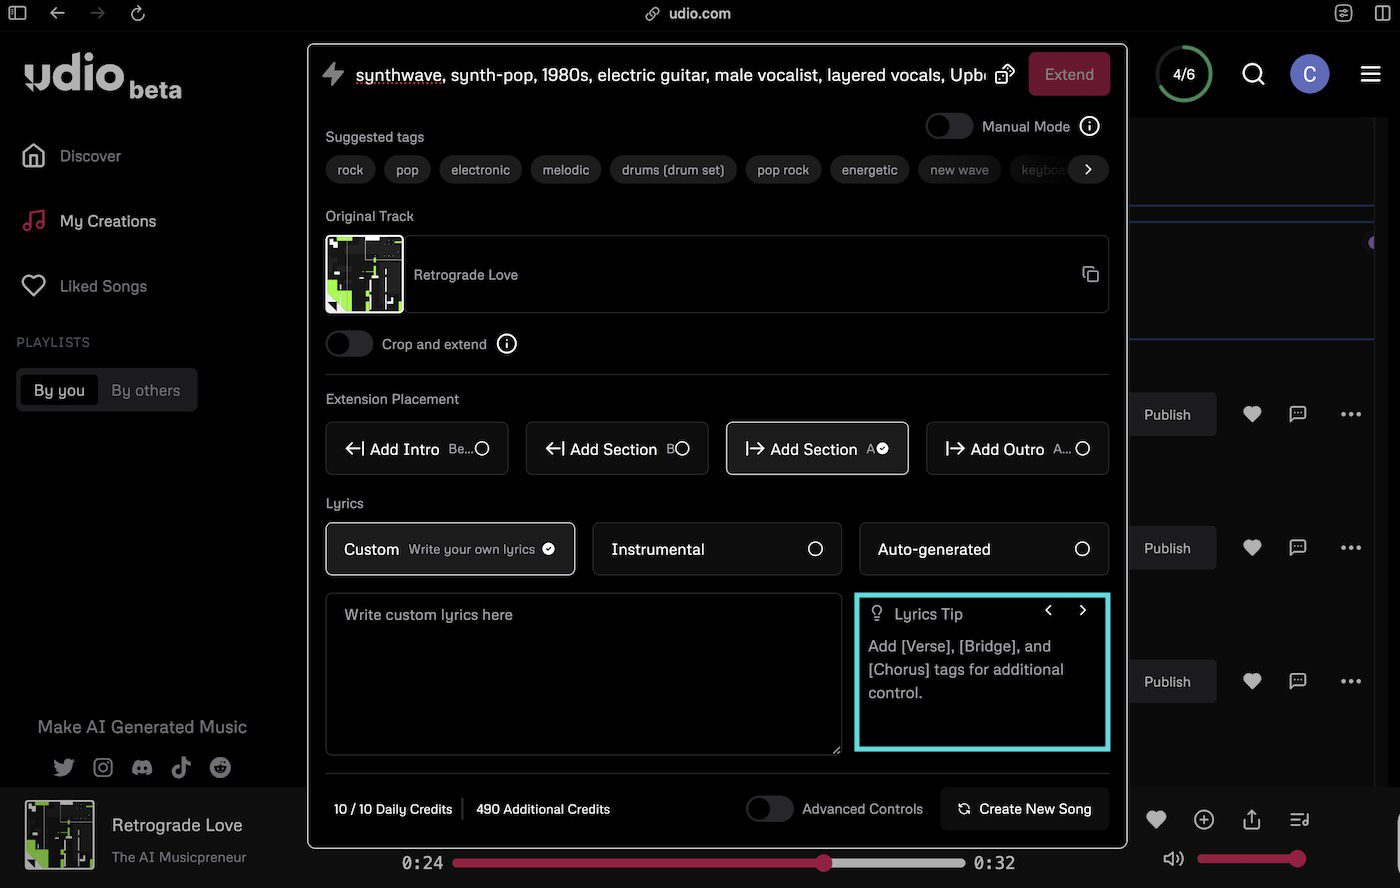The width and height of the screenshot is (1400, 888).
Task: Click the generation progress indicator showing 4/6
Action: point(1184,73)
